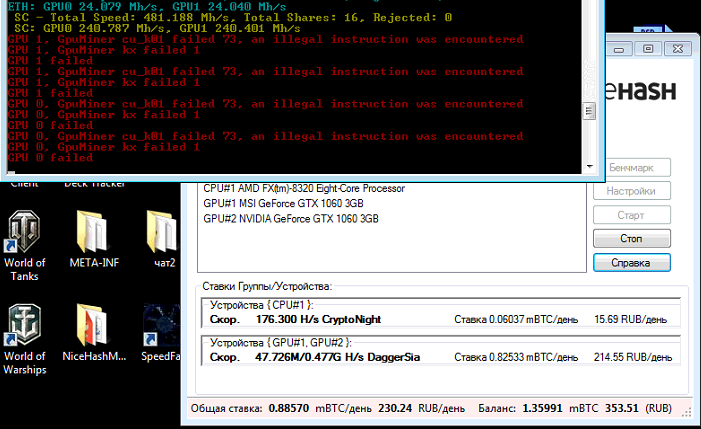Open the NiceHashM... folder on desktop
Image resolution: width=701 pixels, height=429 pixels.
[x=94, y=332]
